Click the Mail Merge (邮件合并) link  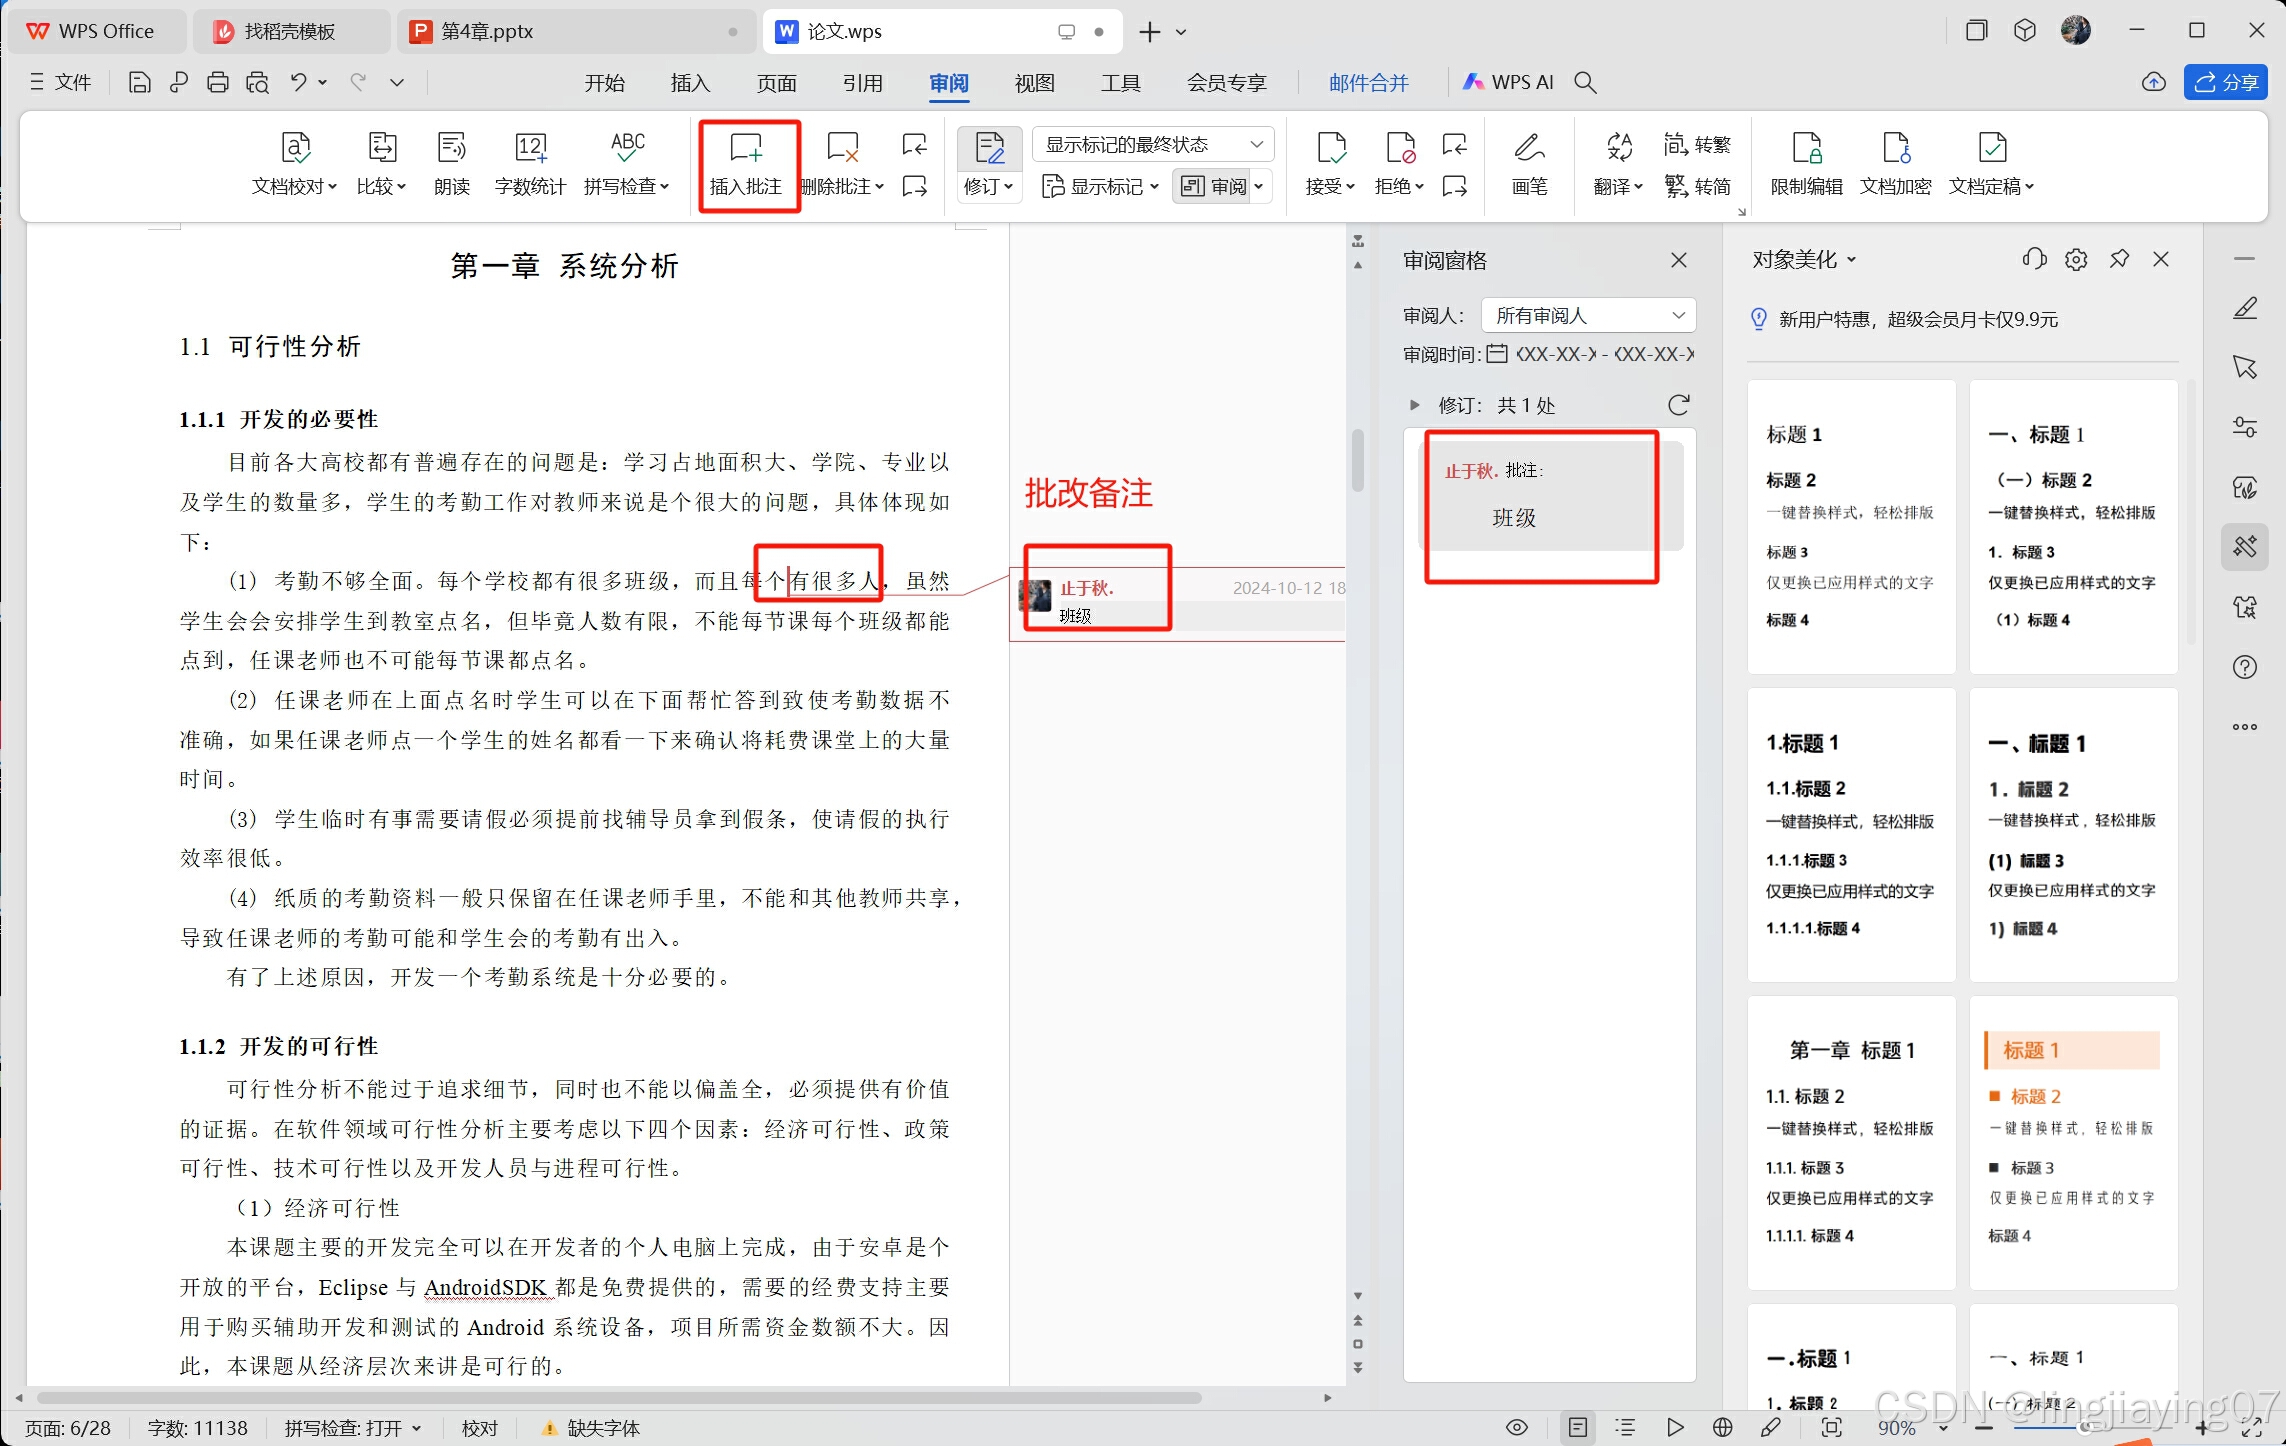(x=1368, y=83)
